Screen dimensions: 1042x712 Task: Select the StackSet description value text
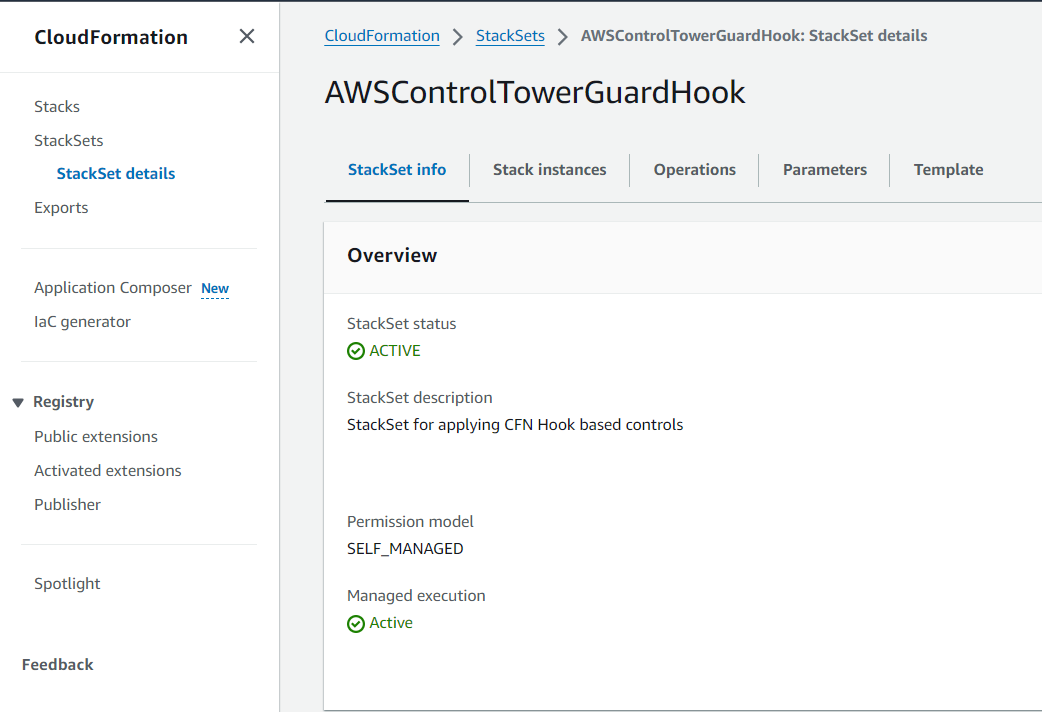click(515, 425)
